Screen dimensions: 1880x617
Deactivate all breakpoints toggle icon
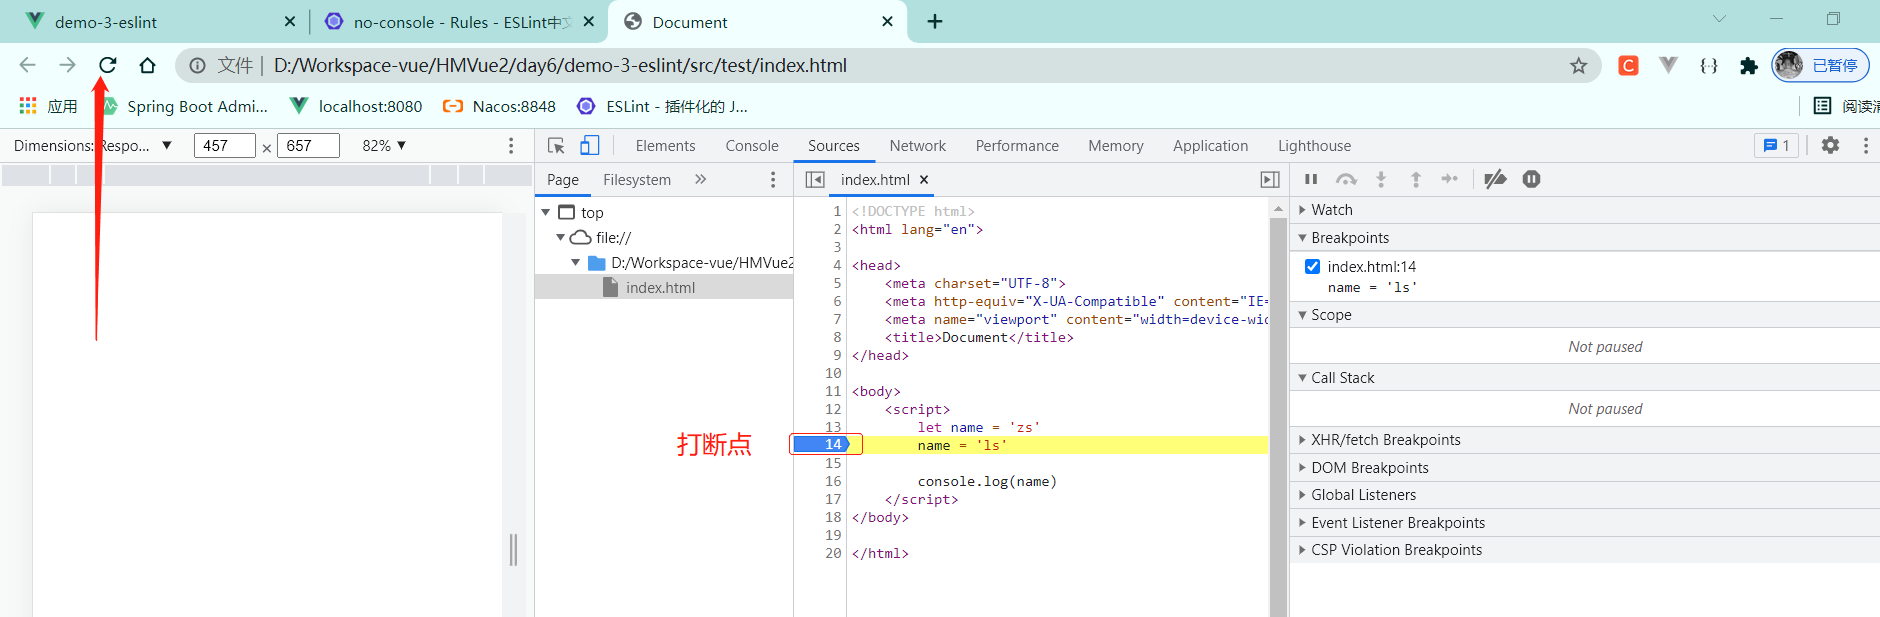pyautogui.click(x=1495, y=179)
